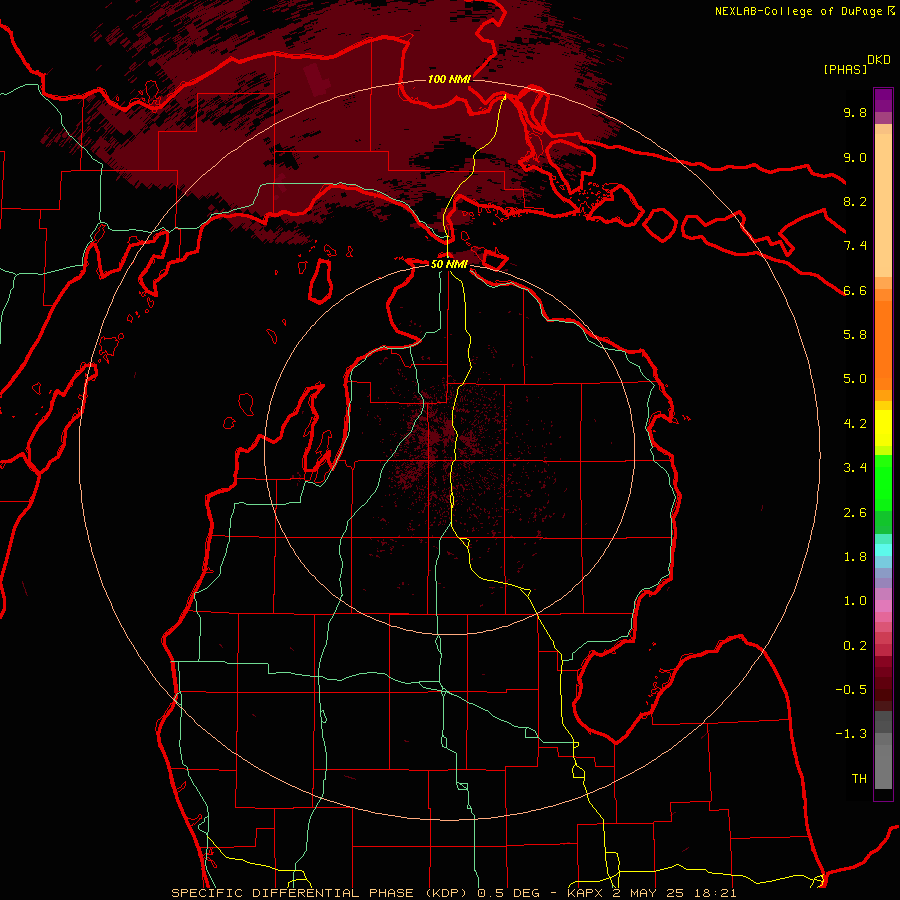The height and width of the screenshot is (900, 900).
Task: Click the 9.0 value on color scale
Action: [x=855, y=157]
